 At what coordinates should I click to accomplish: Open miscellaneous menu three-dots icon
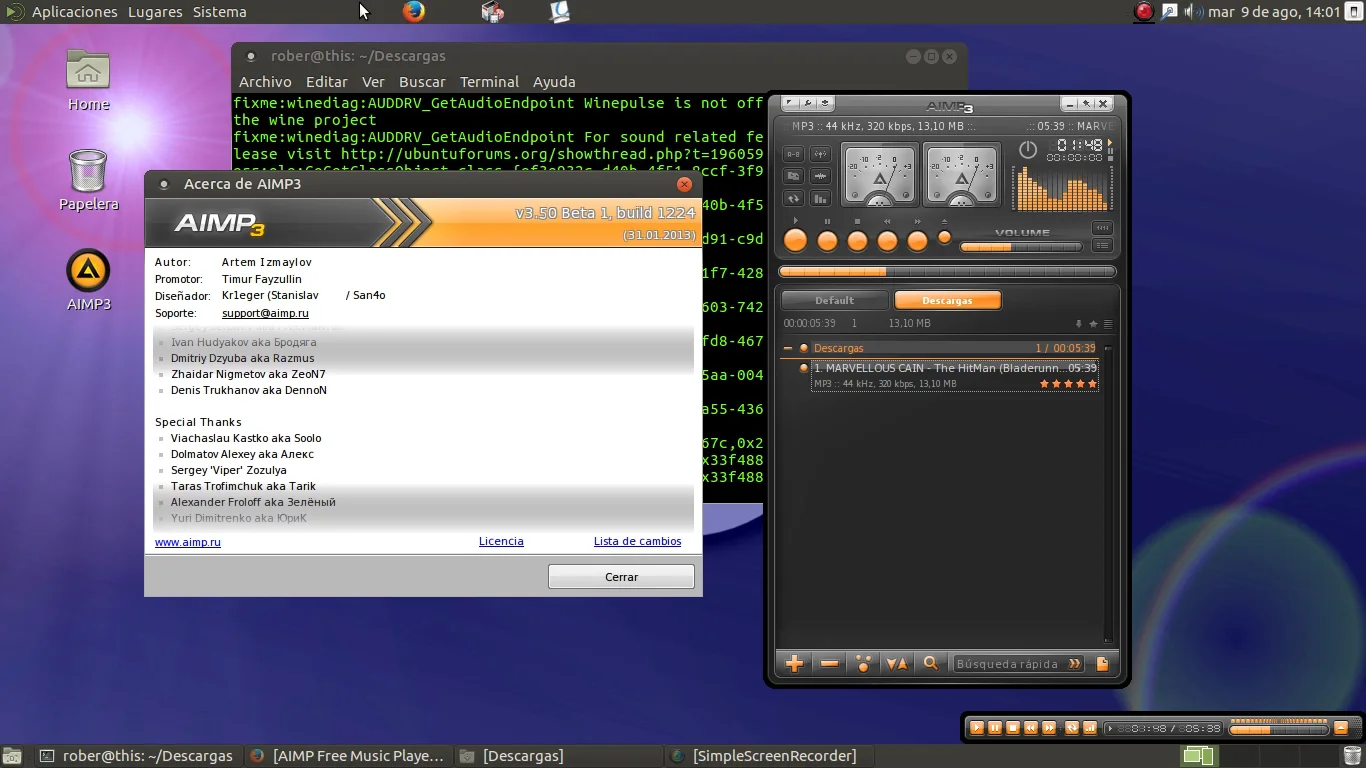863,663
